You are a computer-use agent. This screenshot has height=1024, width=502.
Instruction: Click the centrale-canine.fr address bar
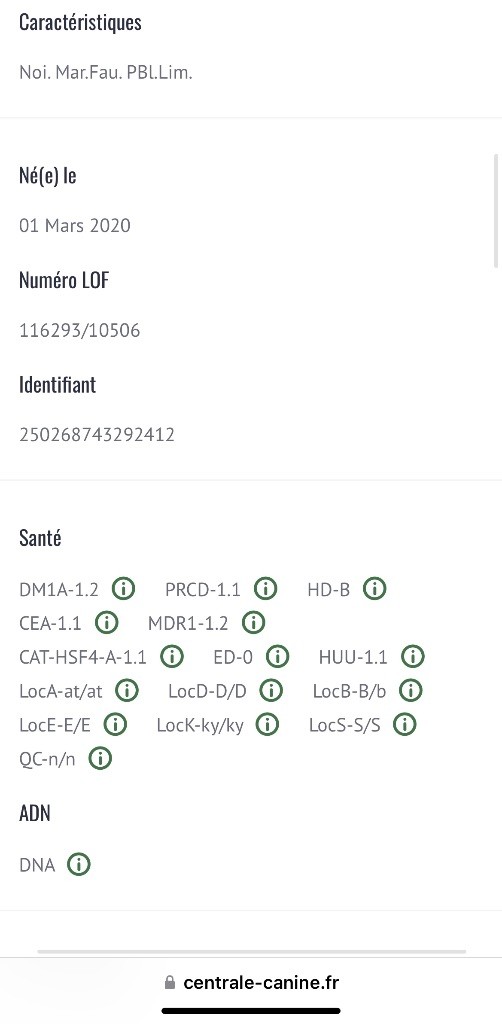[x=251, y=982]
